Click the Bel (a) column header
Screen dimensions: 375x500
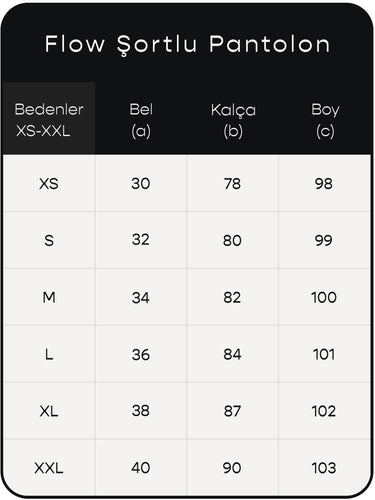pyautogui.click(x=141, y=120)
